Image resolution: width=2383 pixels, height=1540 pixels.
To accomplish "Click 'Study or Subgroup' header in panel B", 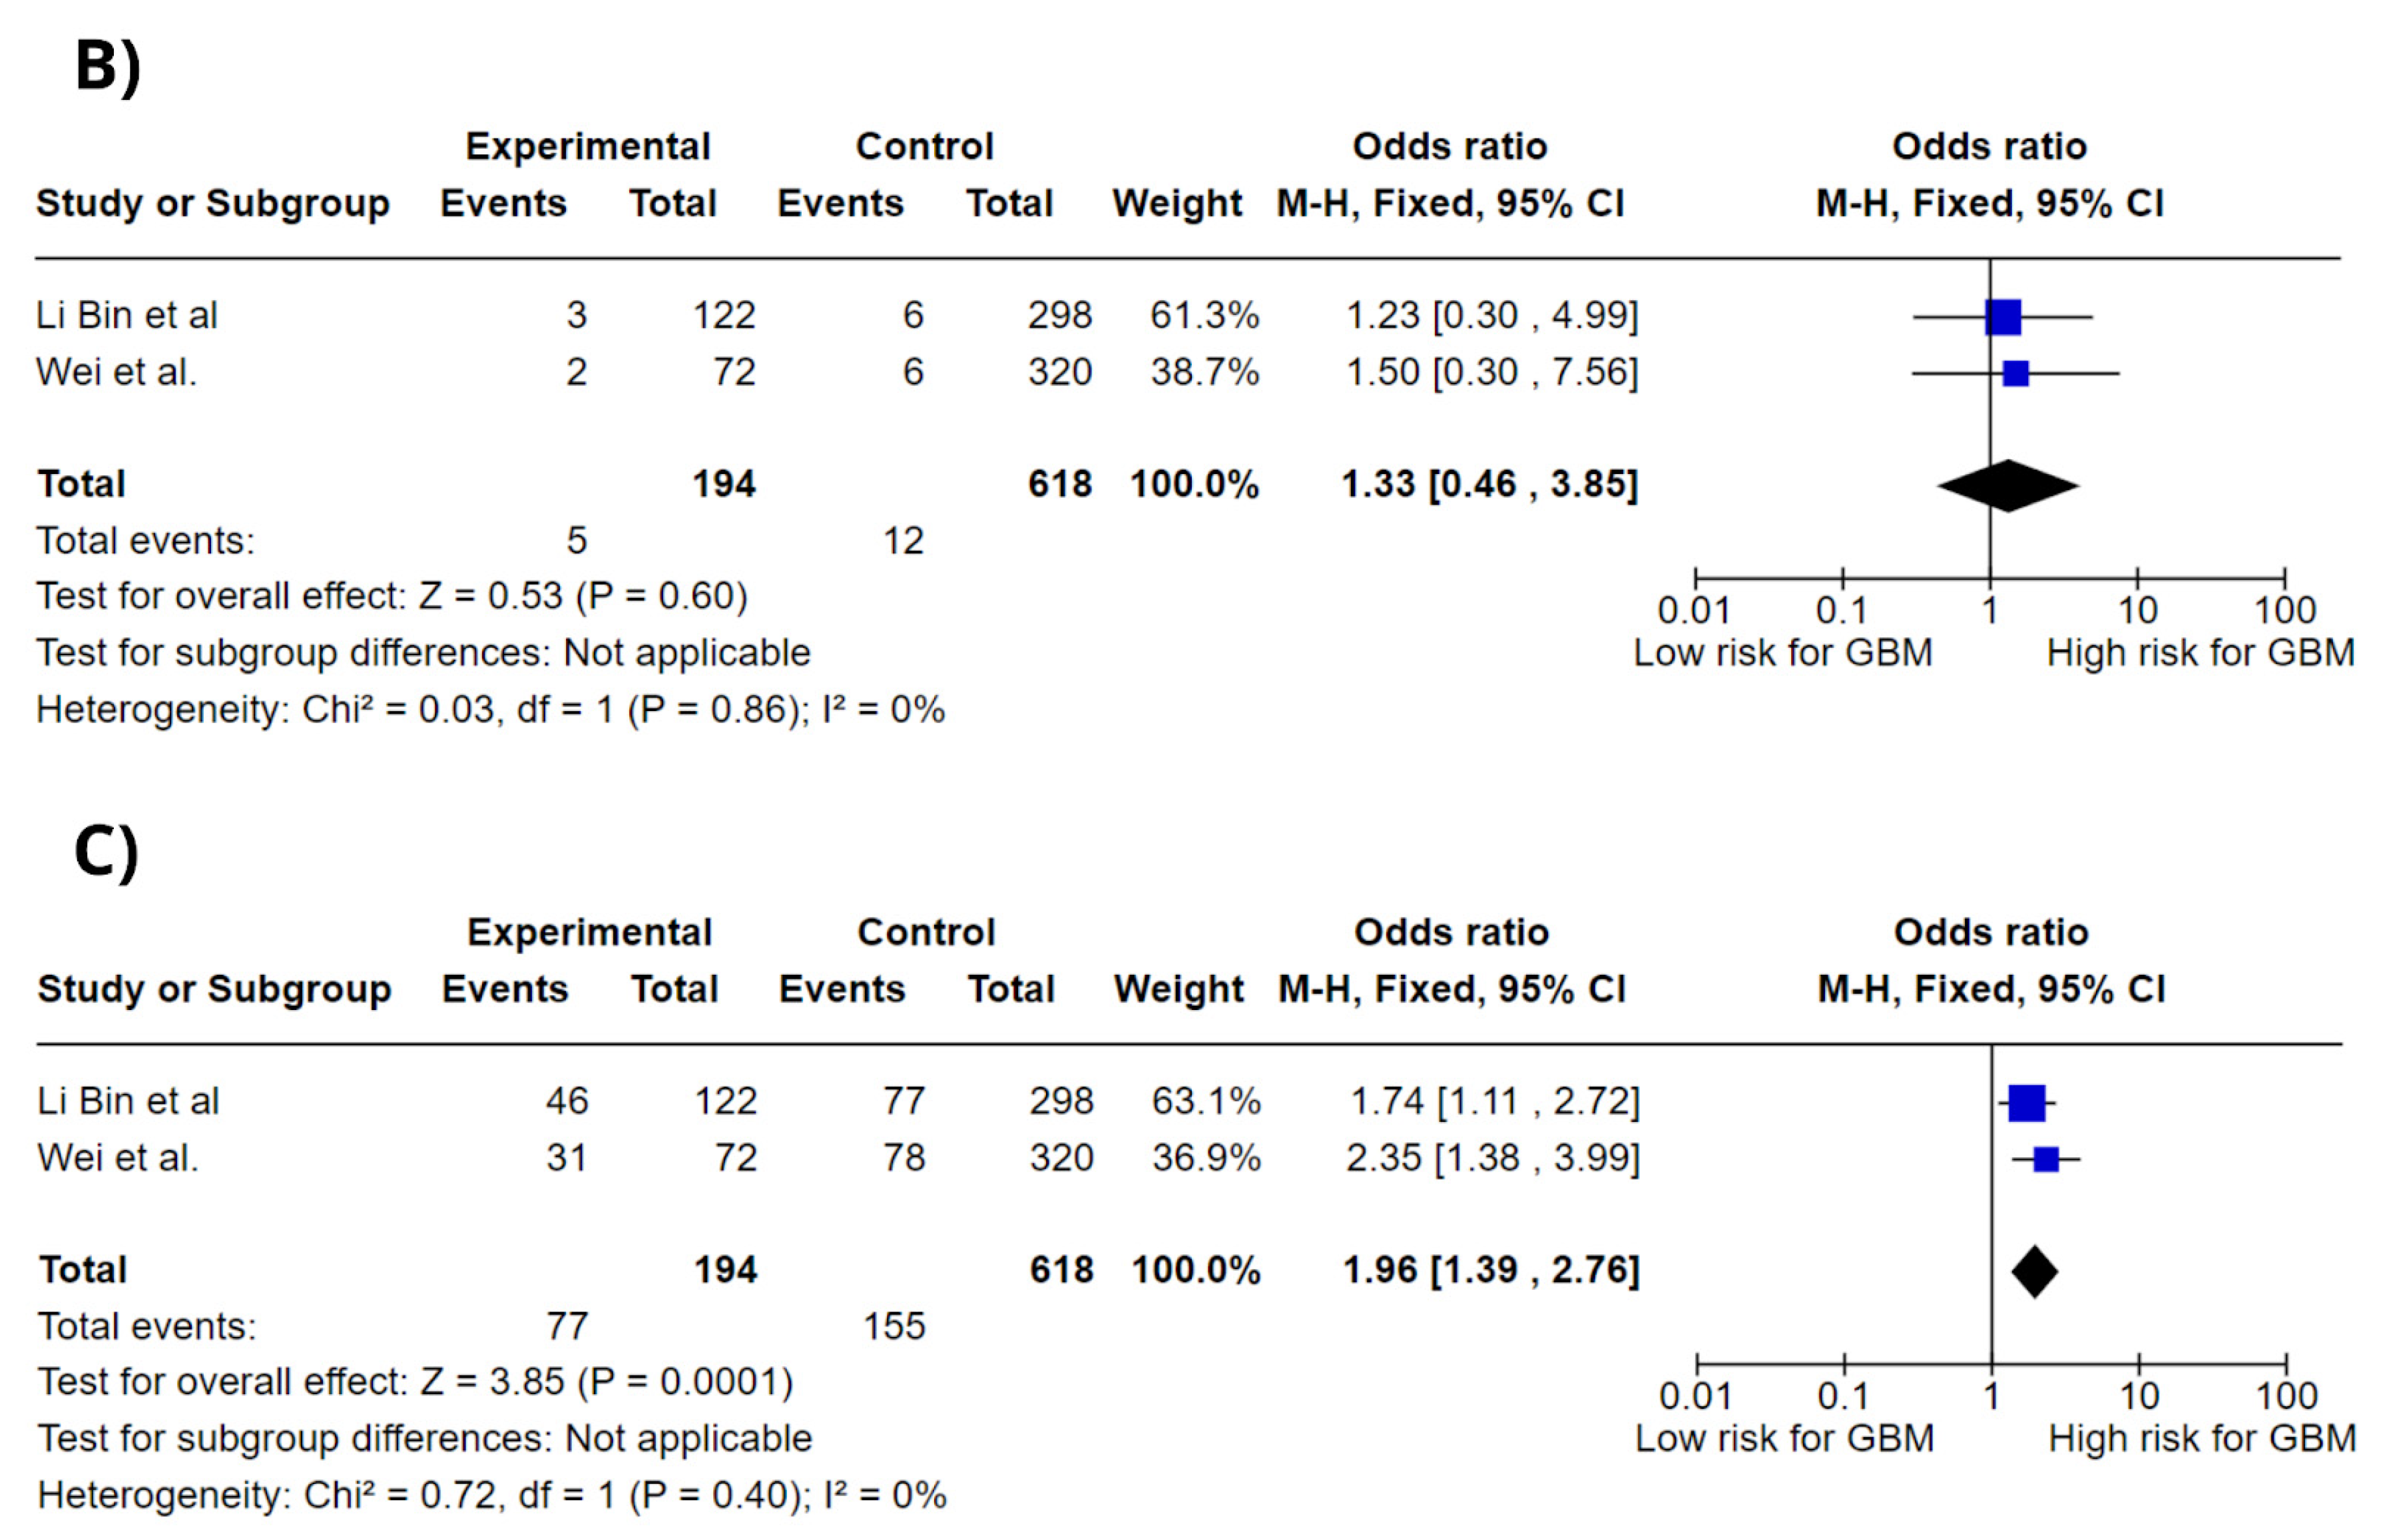I will 212,203.
